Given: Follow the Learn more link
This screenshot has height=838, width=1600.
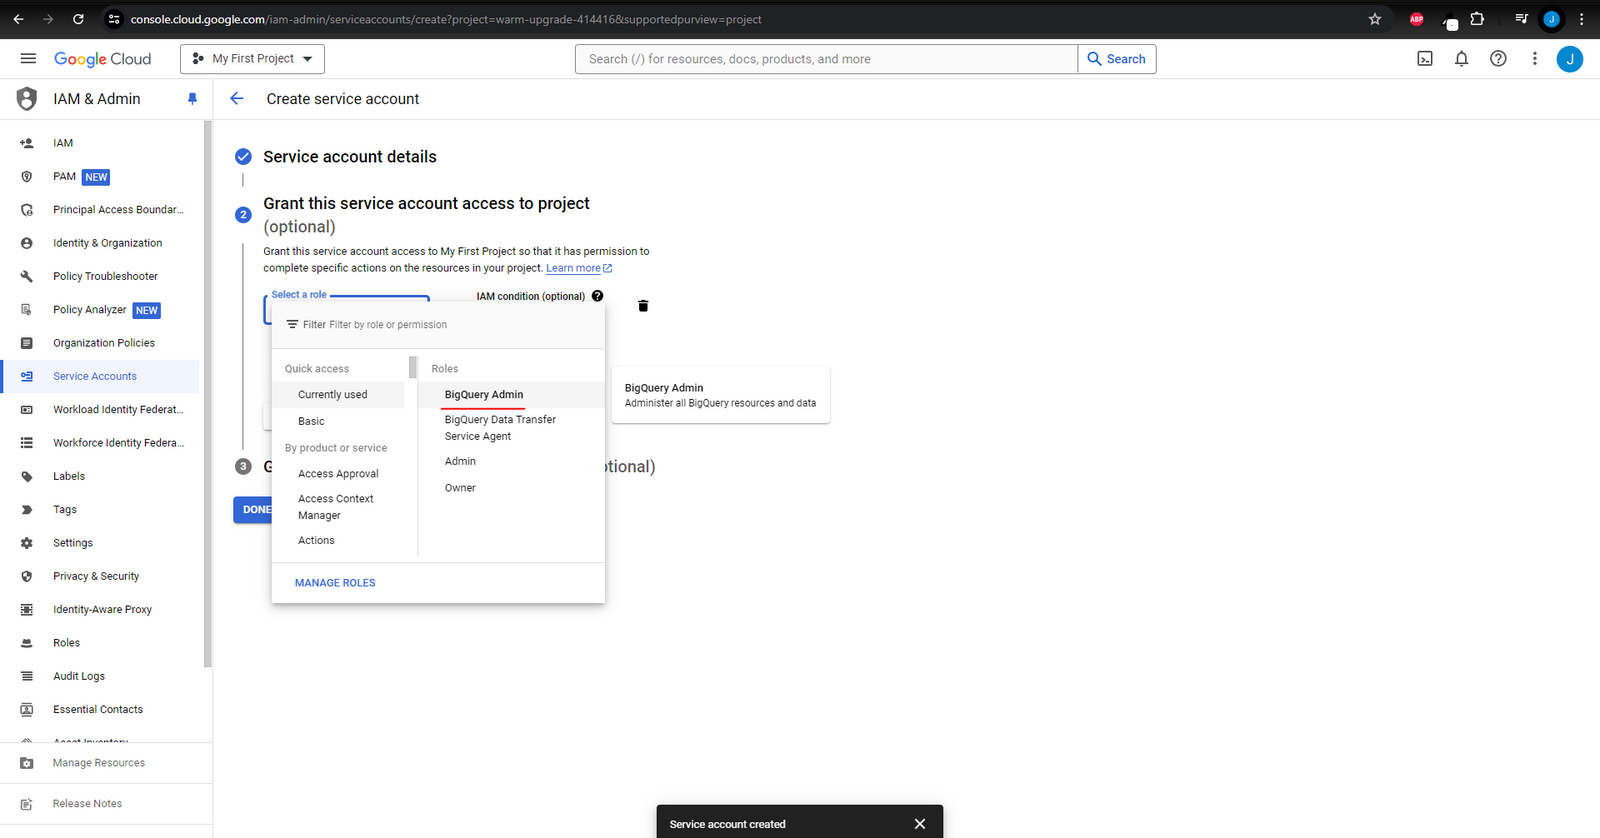Looking at the screenshot, I should click(x=578, y=268).
